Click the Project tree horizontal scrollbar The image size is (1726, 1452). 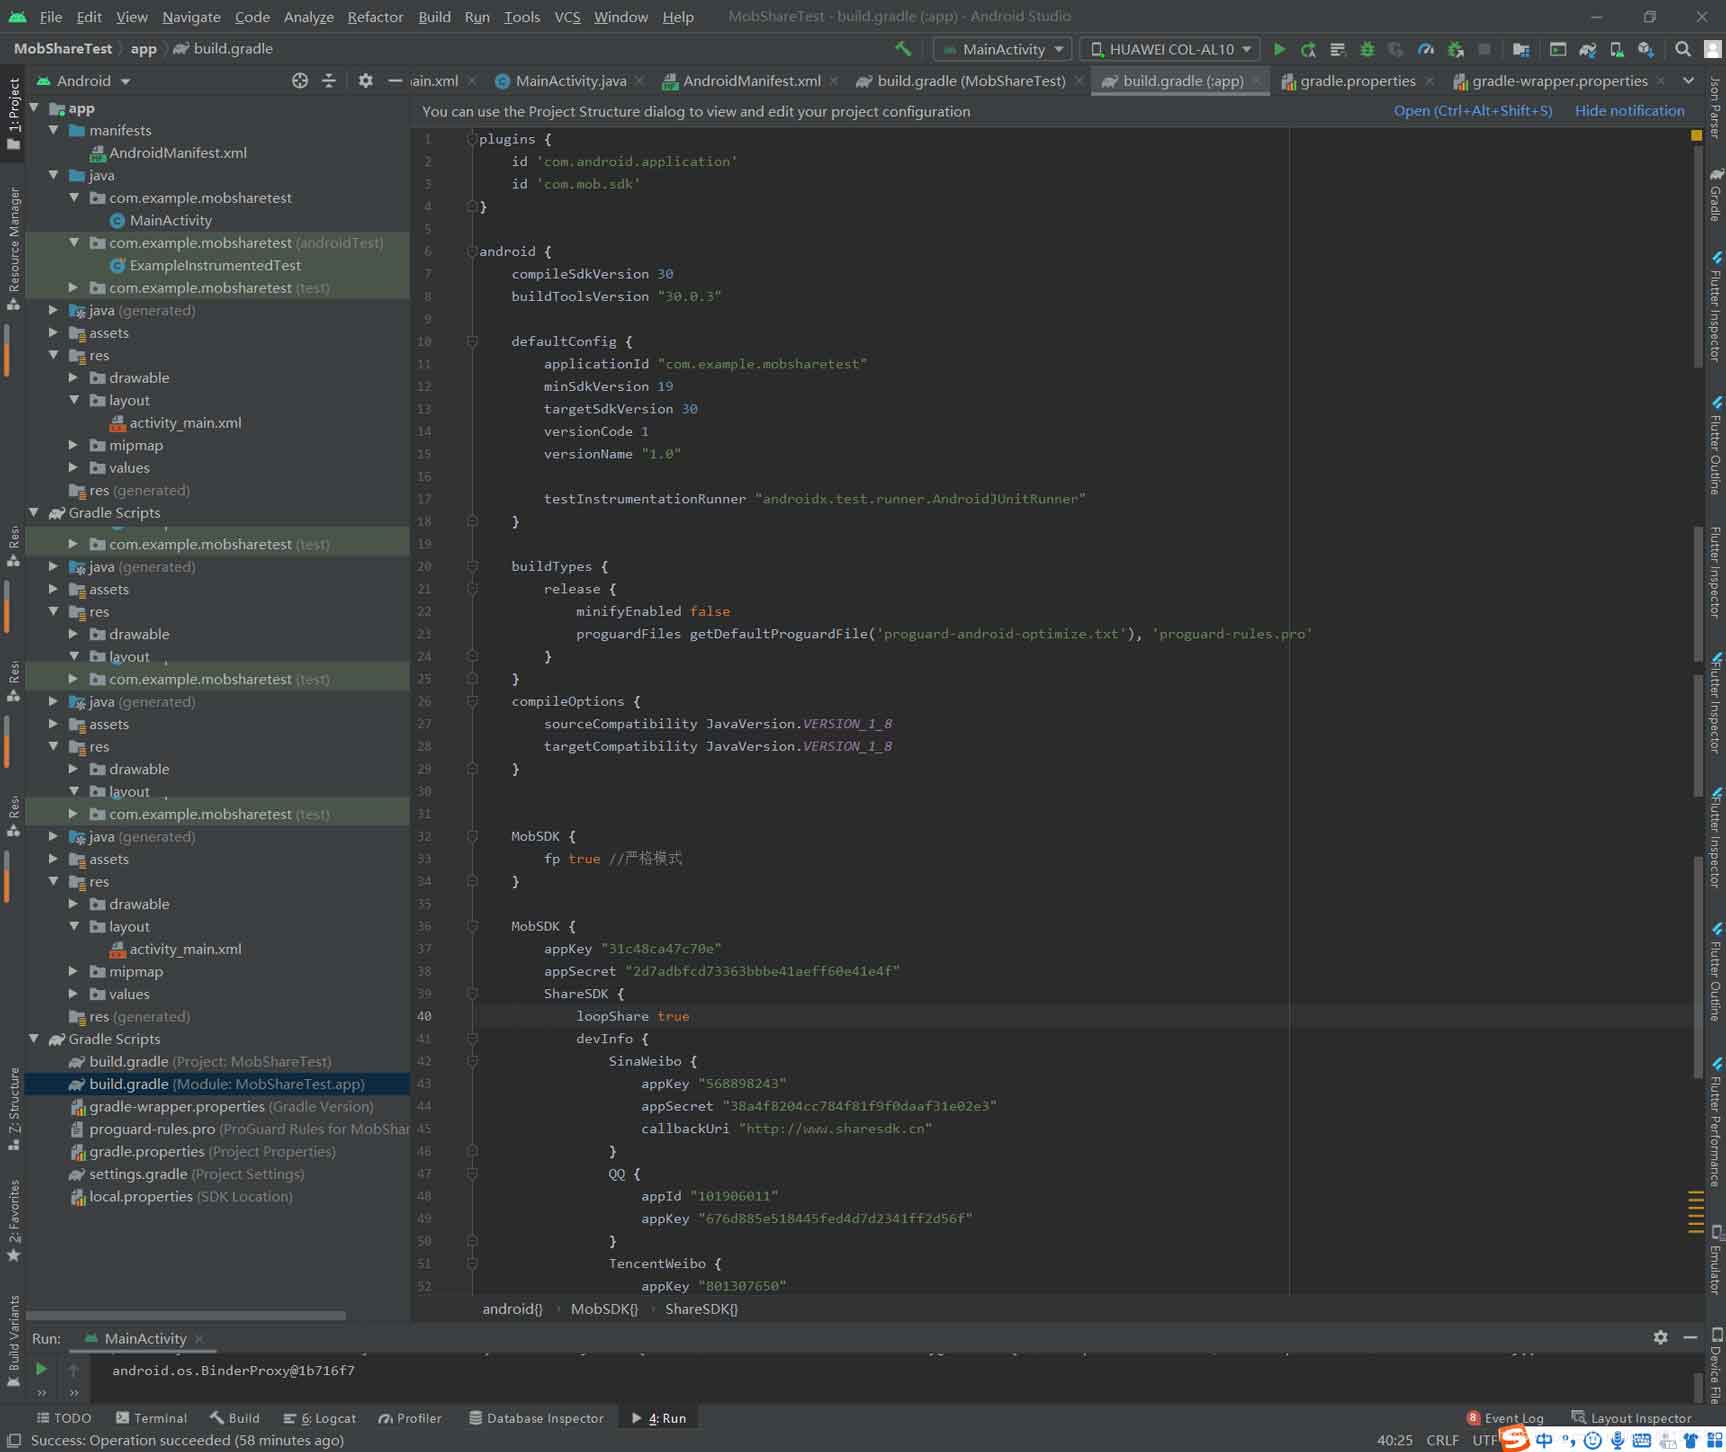click(x=186, y=1316)
